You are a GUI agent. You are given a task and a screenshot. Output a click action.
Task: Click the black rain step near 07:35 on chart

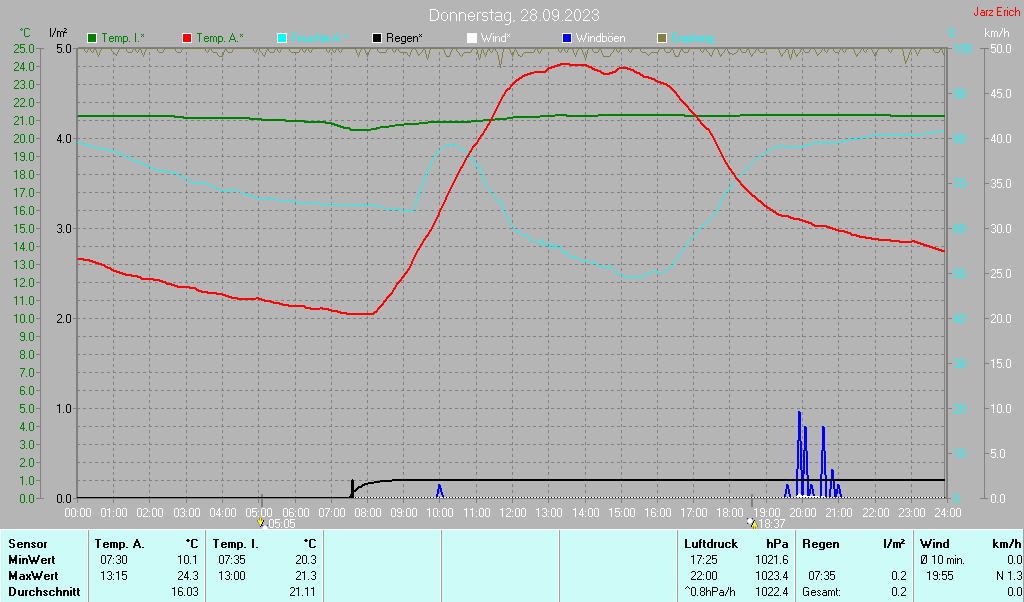click(353, 489)
